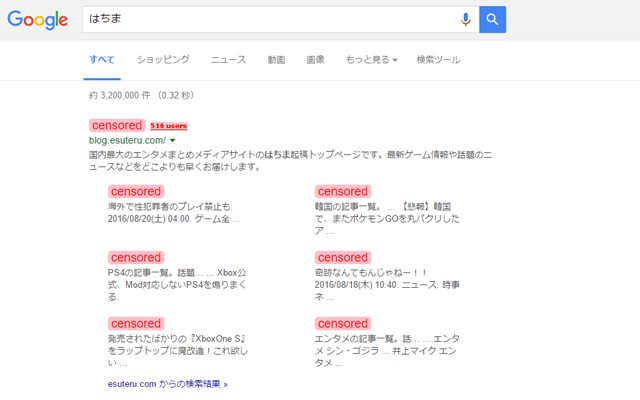Open the 動画 tab
The width and height of the screenshot is (640, 400).
pos(276,60)
